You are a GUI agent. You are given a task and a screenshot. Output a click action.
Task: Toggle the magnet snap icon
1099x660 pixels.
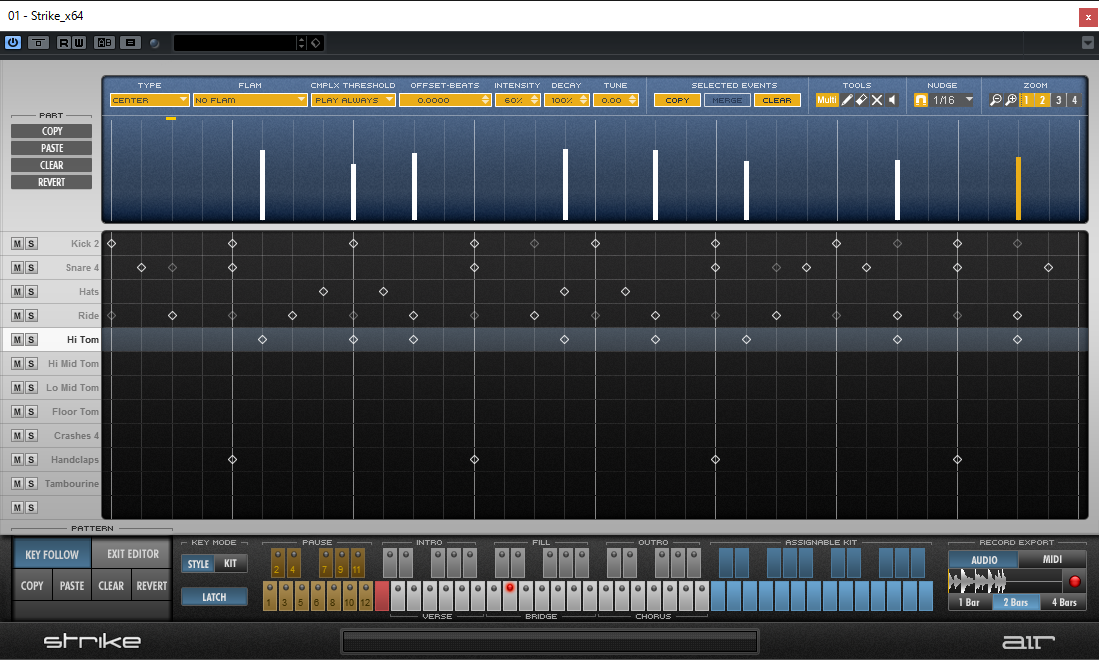pyautogui.click(x=921, y=100)
